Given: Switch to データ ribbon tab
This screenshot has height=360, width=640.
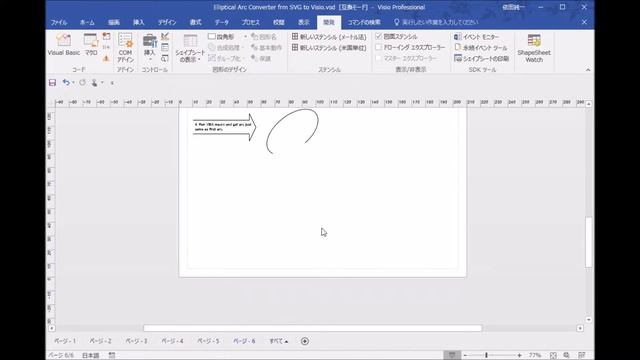Looking at the screenshot, I should (x=222, y=22).
